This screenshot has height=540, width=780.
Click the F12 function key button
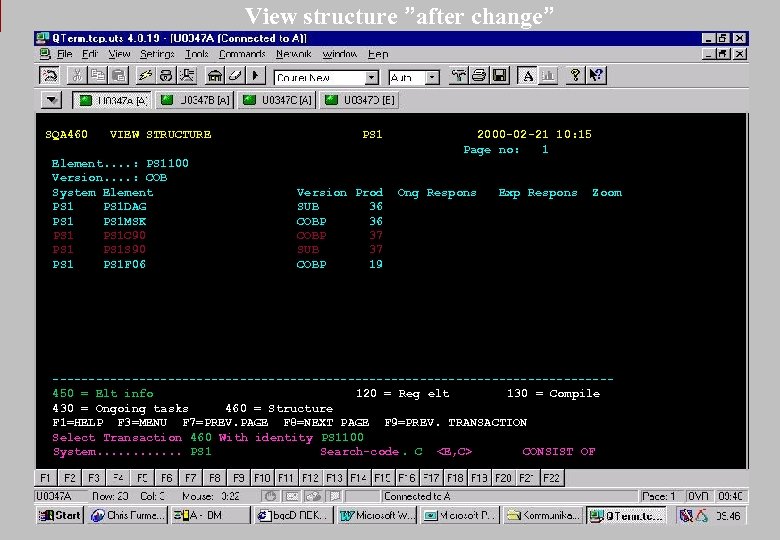pos(310,478)
